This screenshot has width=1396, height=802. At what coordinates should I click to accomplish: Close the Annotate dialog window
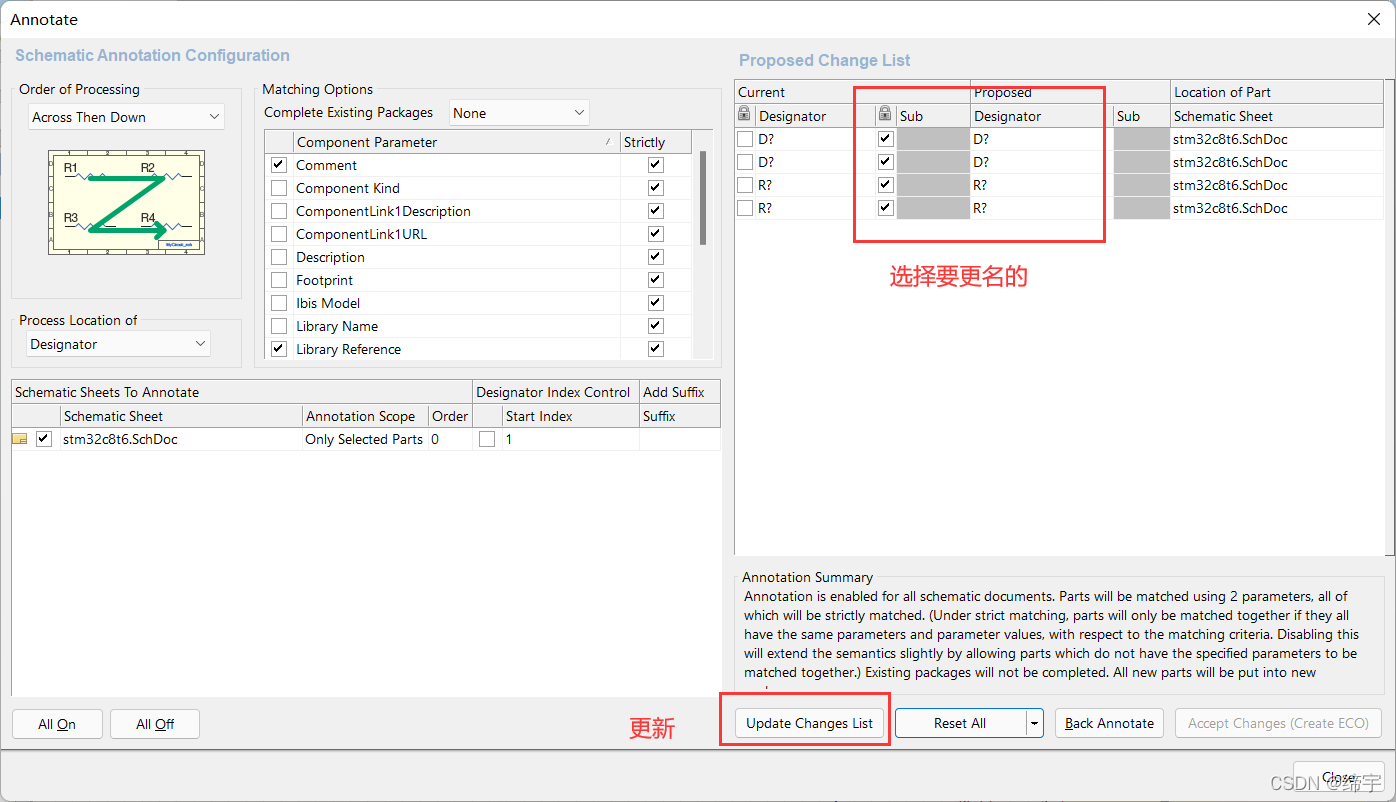(x=1373, y=19)
